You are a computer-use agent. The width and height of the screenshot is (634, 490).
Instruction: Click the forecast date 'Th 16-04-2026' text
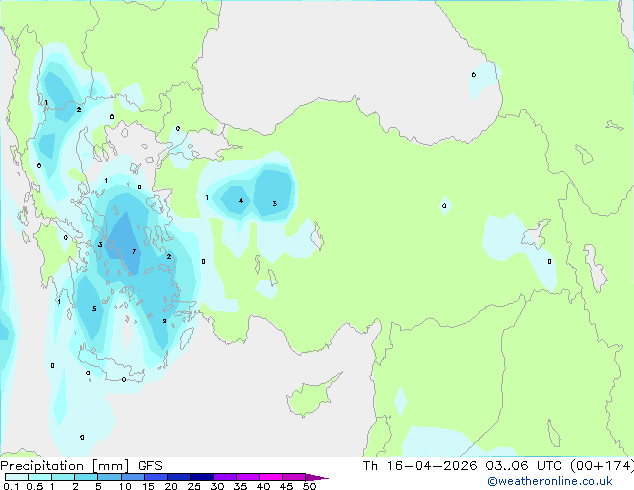pos(420,466)
